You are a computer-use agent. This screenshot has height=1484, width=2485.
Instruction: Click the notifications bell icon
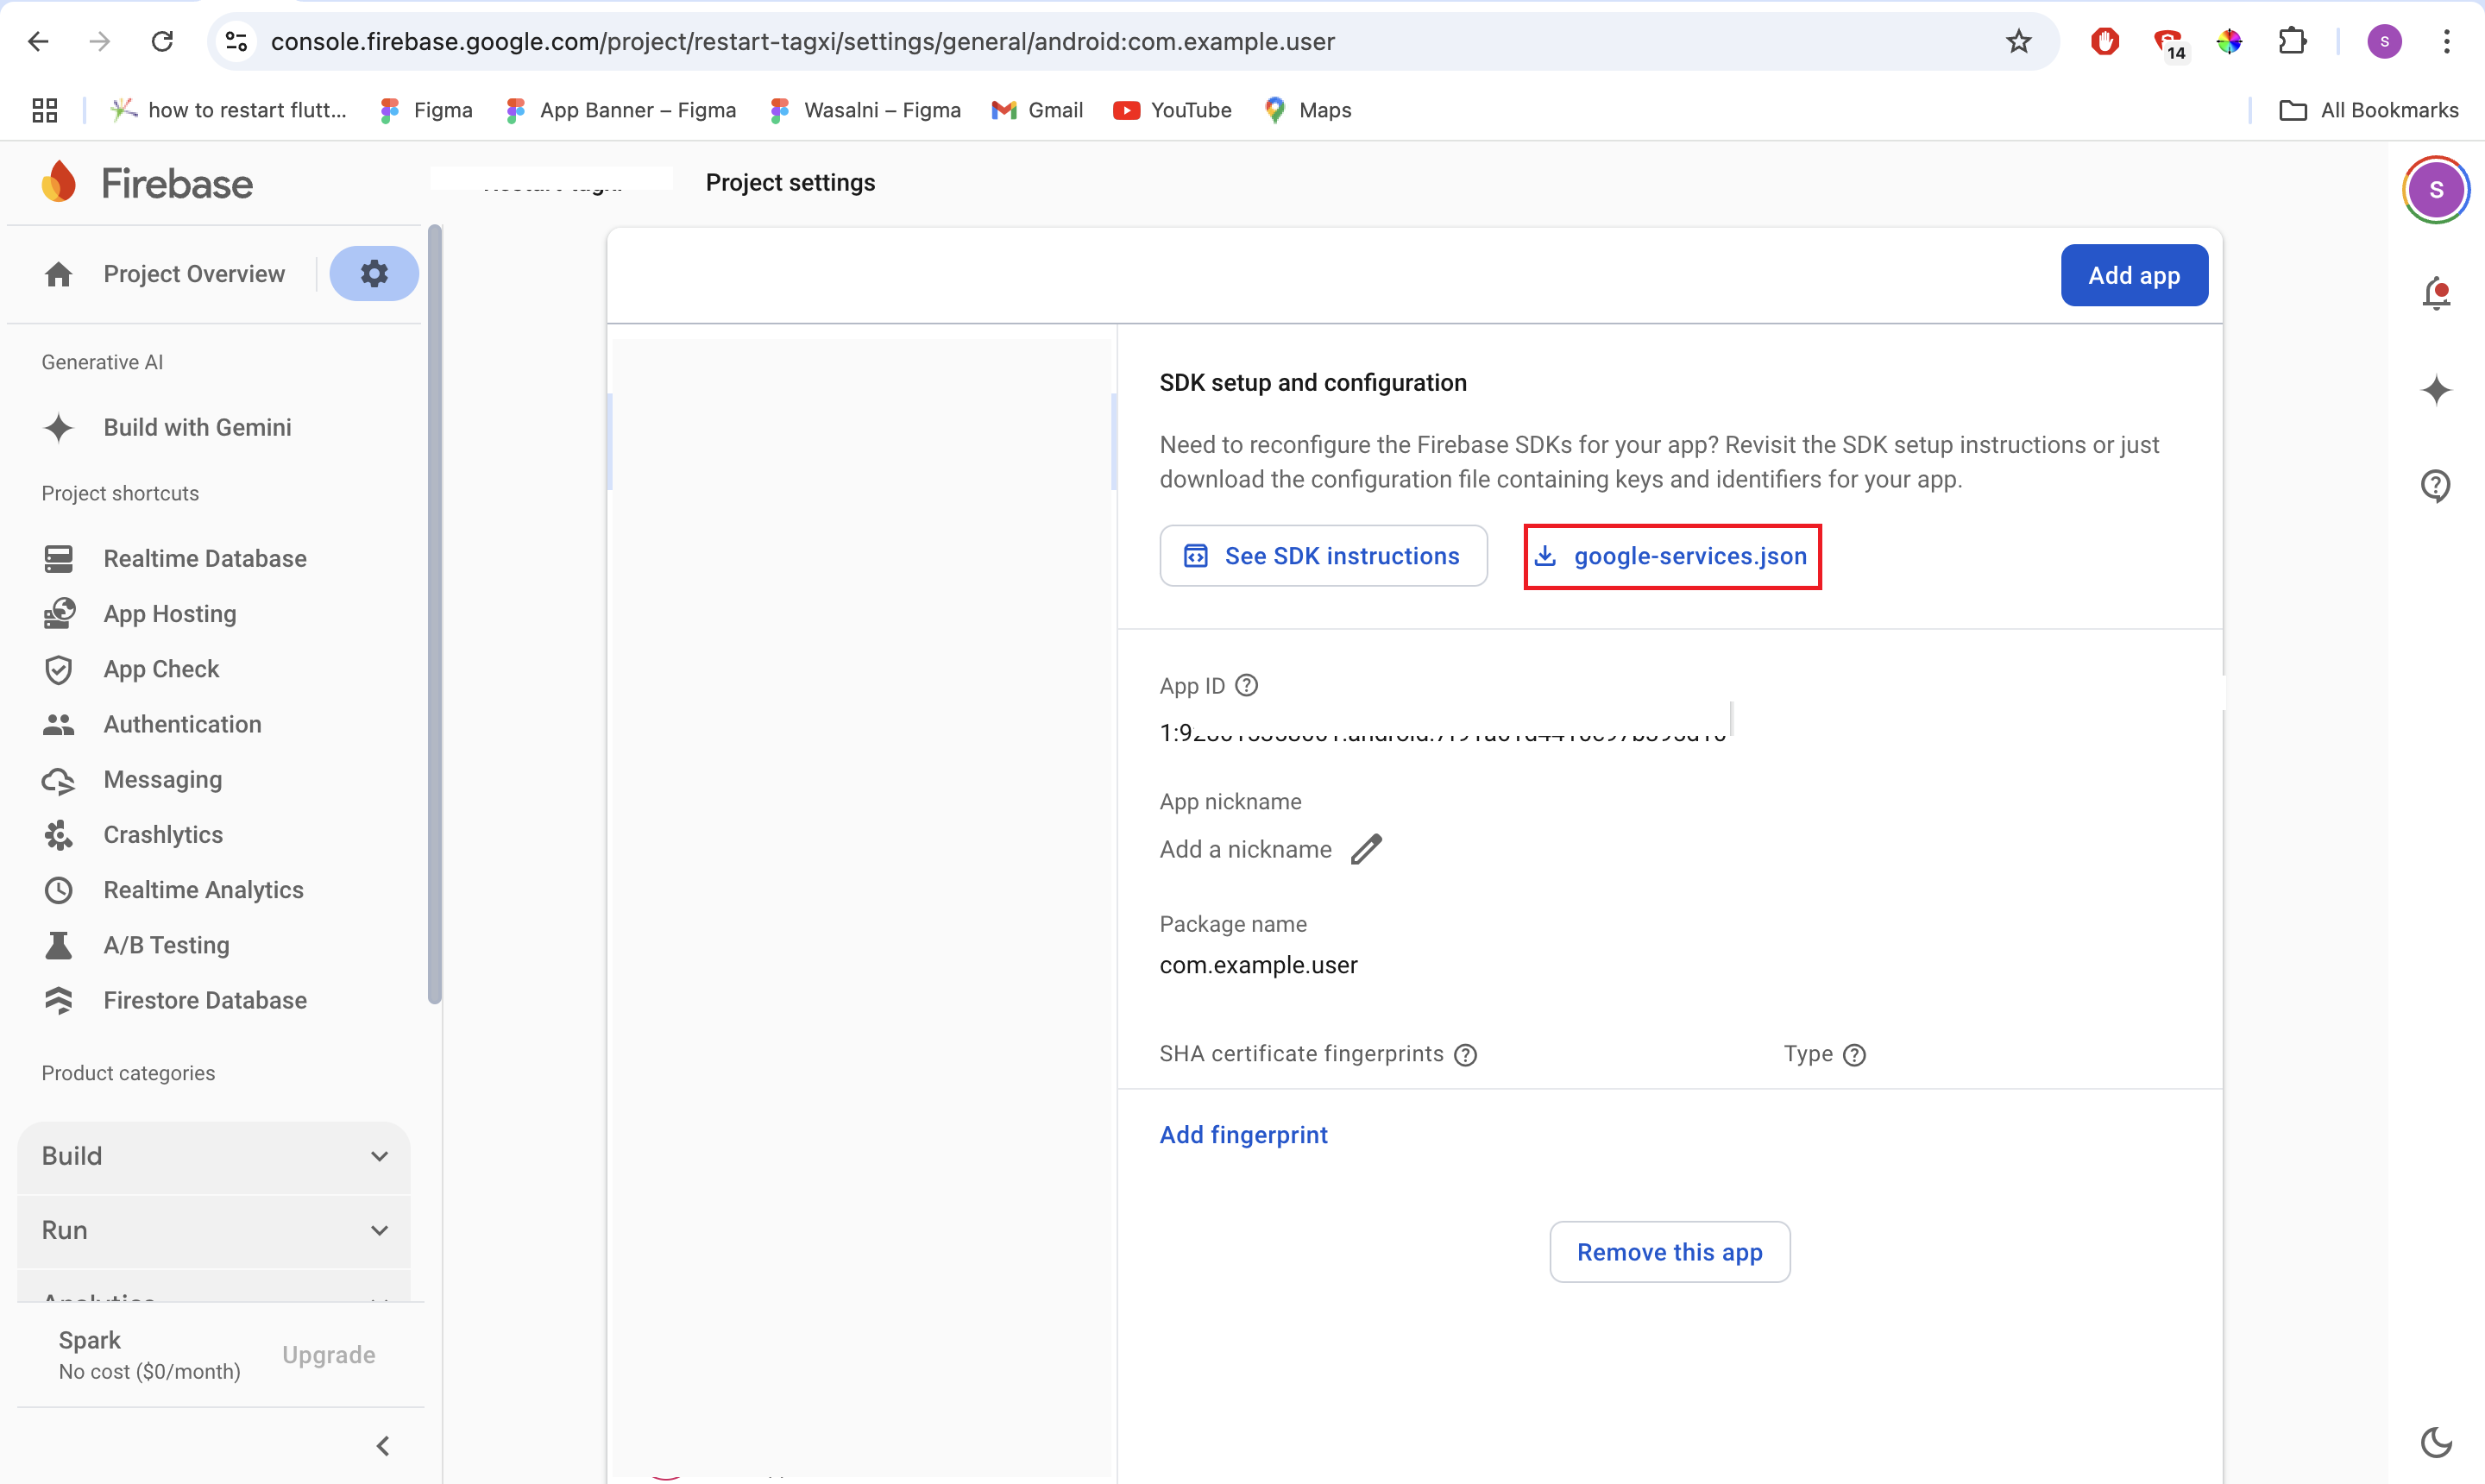click(x=2436, y=293)
